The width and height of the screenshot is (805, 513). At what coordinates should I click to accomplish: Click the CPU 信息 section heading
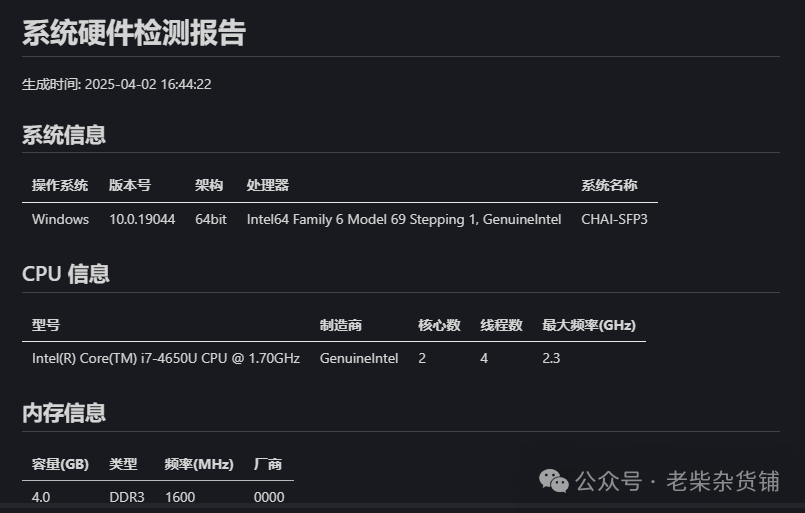[66, 274]
